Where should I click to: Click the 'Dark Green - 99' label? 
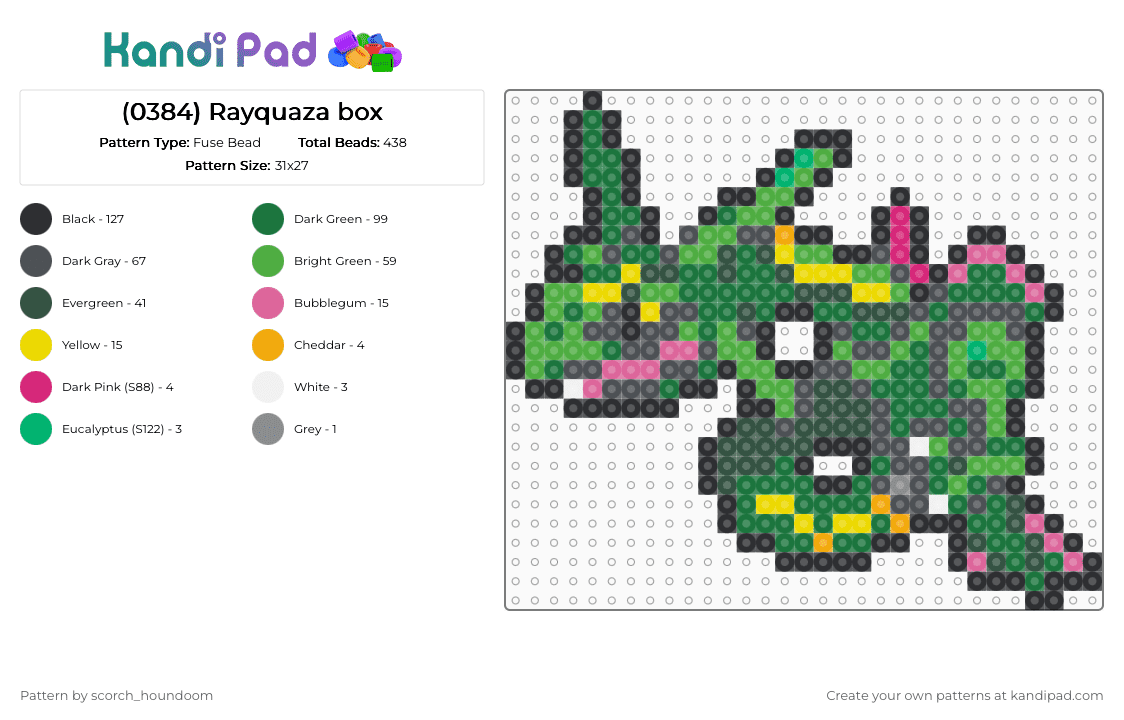(340, 219)
